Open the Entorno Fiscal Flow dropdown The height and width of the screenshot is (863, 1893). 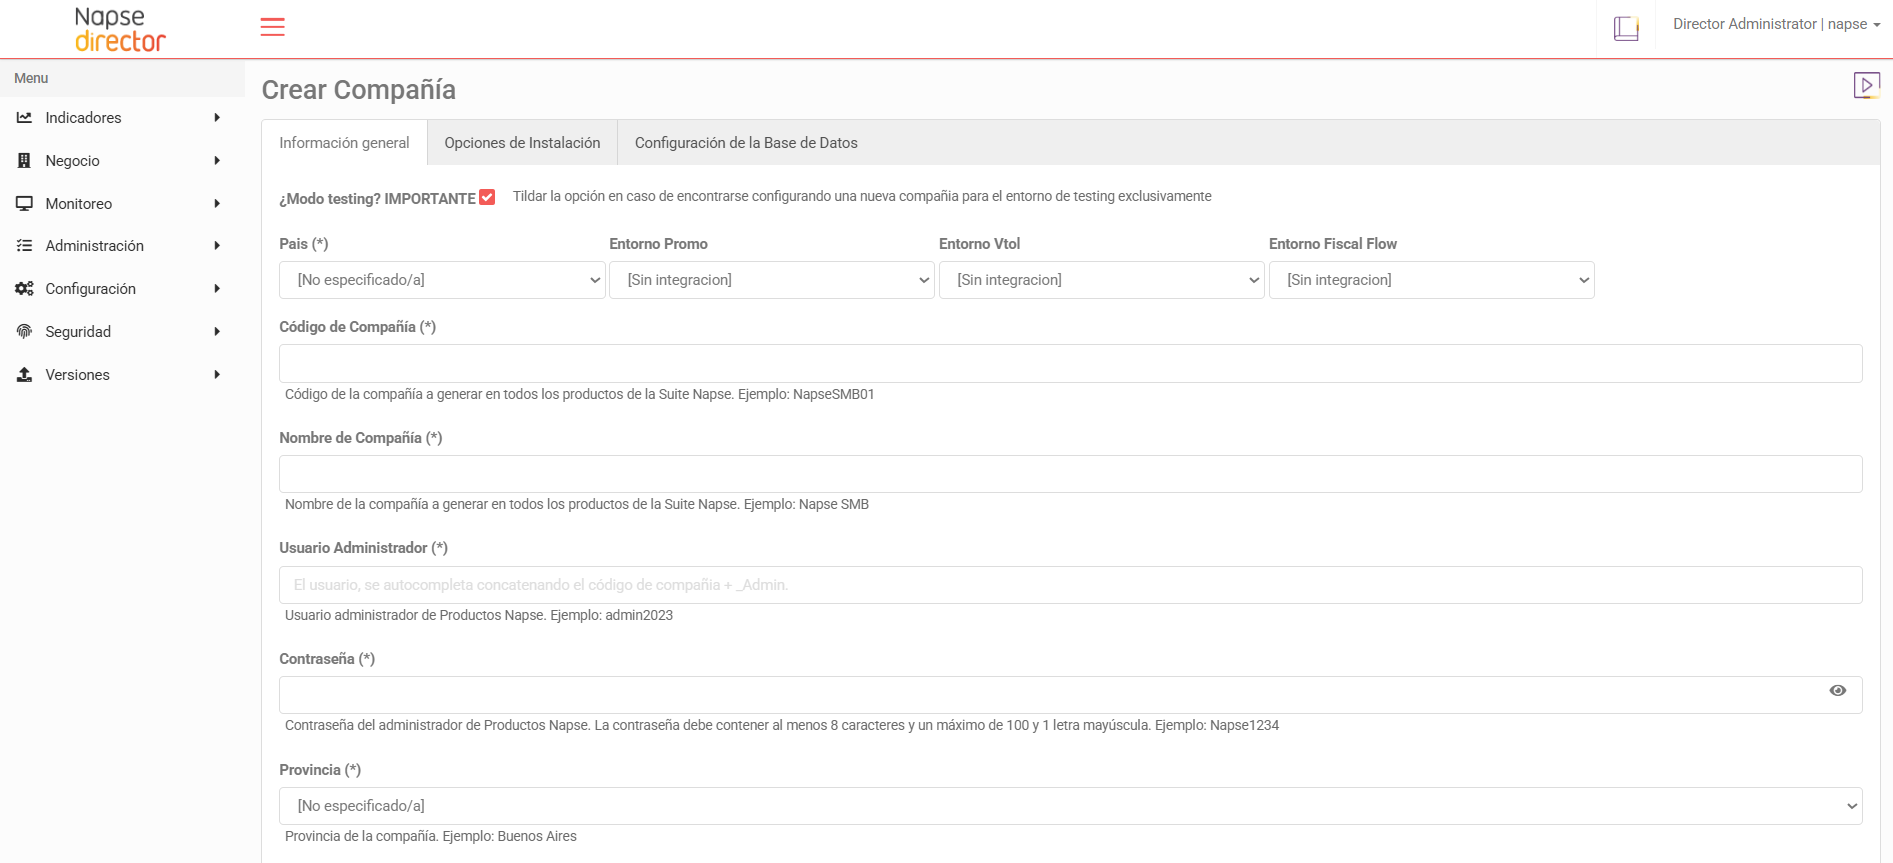tap(1431, 280)
